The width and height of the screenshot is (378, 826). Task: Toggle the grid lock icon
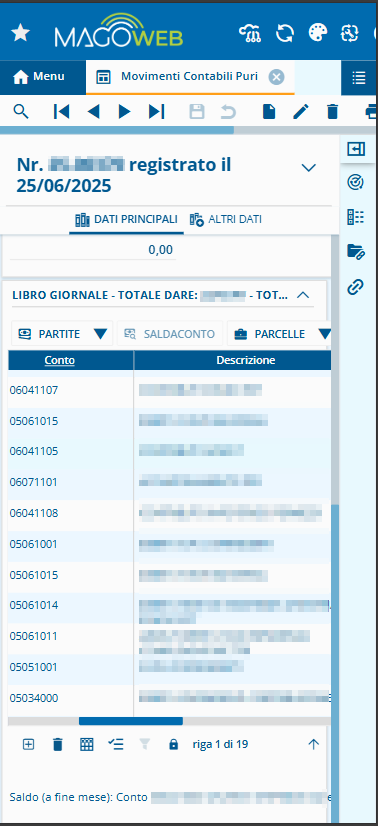coord(173,744)
